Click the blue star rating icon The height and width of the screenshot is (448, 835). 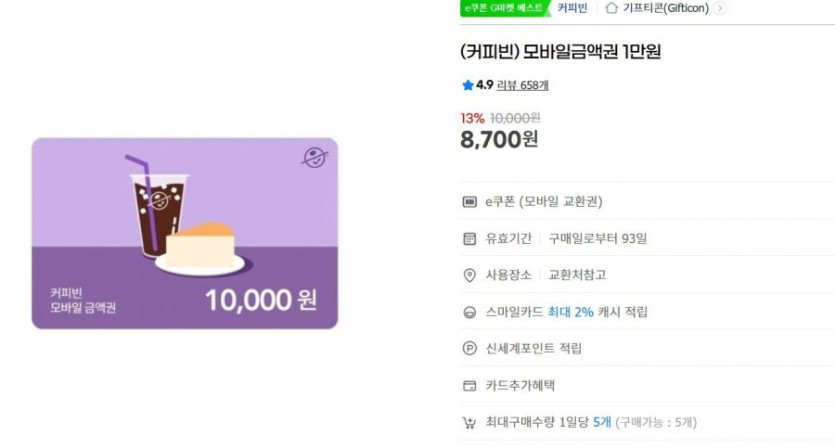[467, 85]
